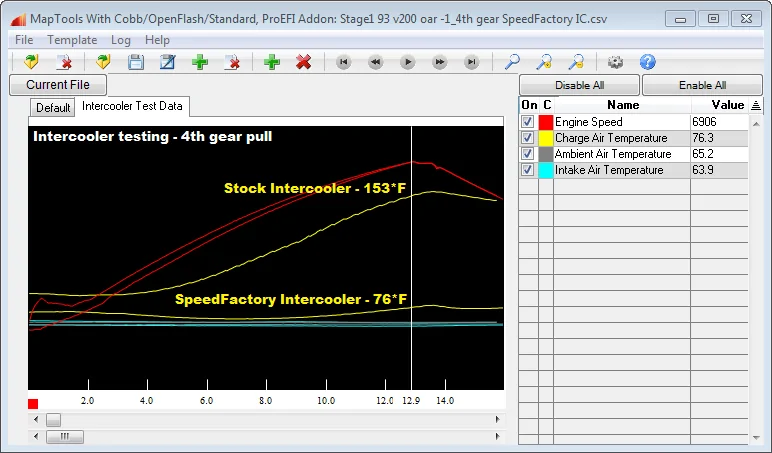Open help via the blue question icon
Image resolution: width=772 pixels, height=453 pixels.
[647, 62]
